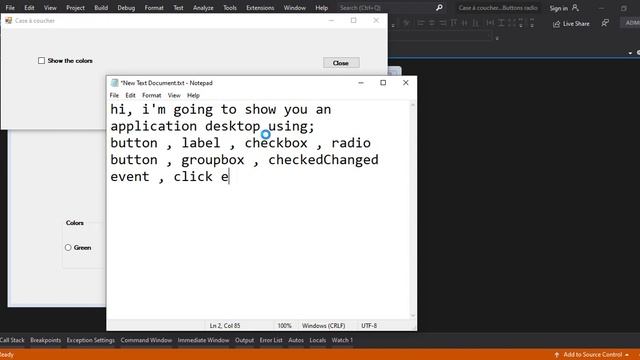Open the Visual Studio File menu
The image size is (640, 360).
pyautogui.click(x=10, y=8)
